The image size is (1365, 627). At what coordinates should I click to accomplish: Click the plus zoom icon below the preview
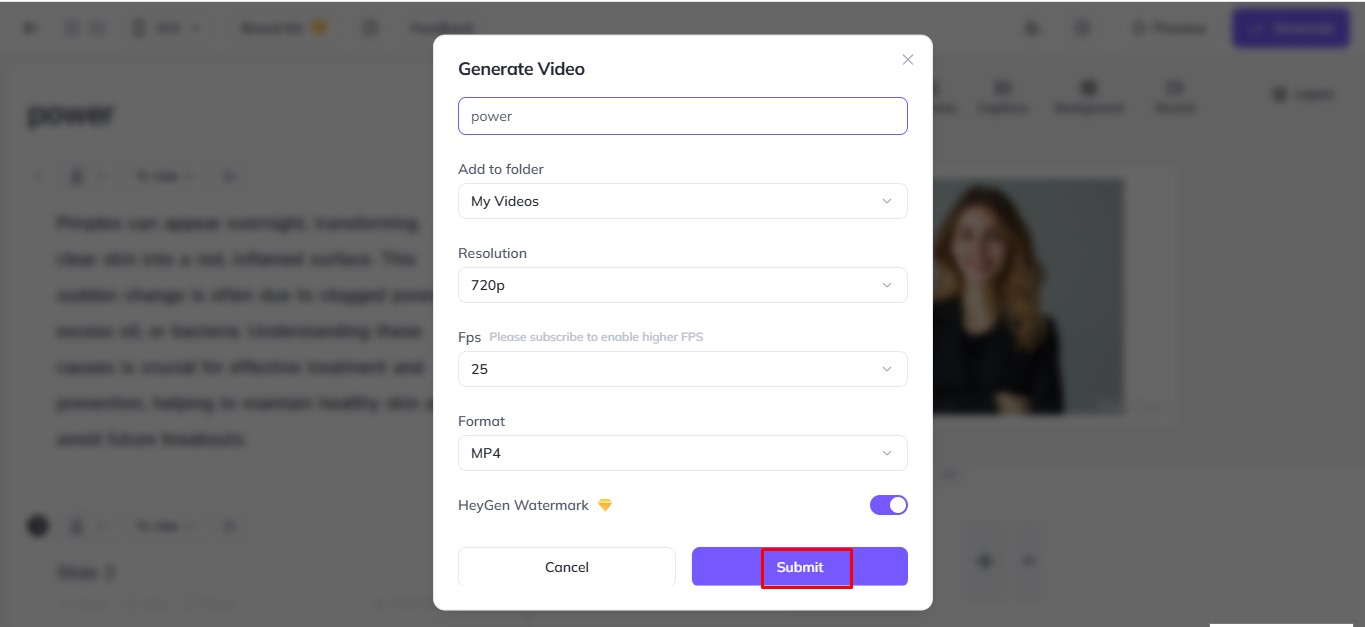984,561
